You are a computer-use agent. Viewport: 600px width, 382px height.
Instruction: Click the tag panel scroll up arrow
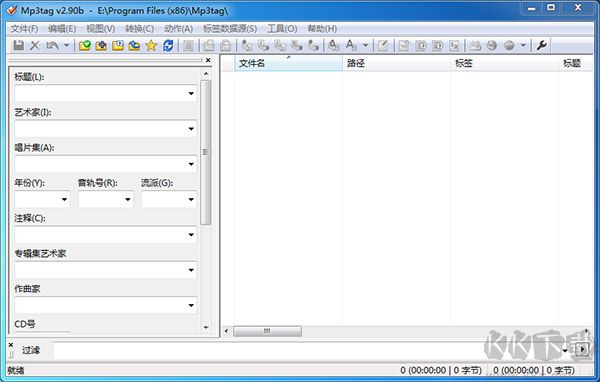(206, 73)
